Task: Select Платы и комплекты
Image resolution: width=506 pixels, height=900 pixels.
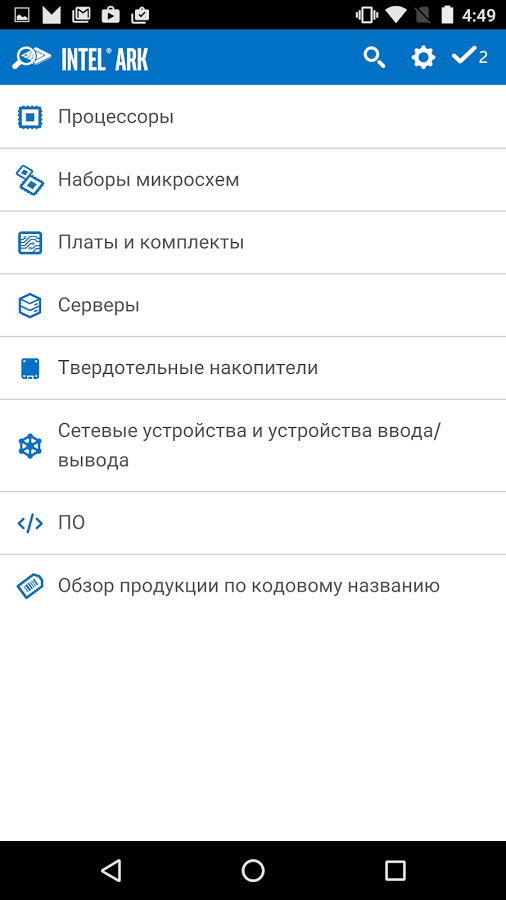Action: 253,242
